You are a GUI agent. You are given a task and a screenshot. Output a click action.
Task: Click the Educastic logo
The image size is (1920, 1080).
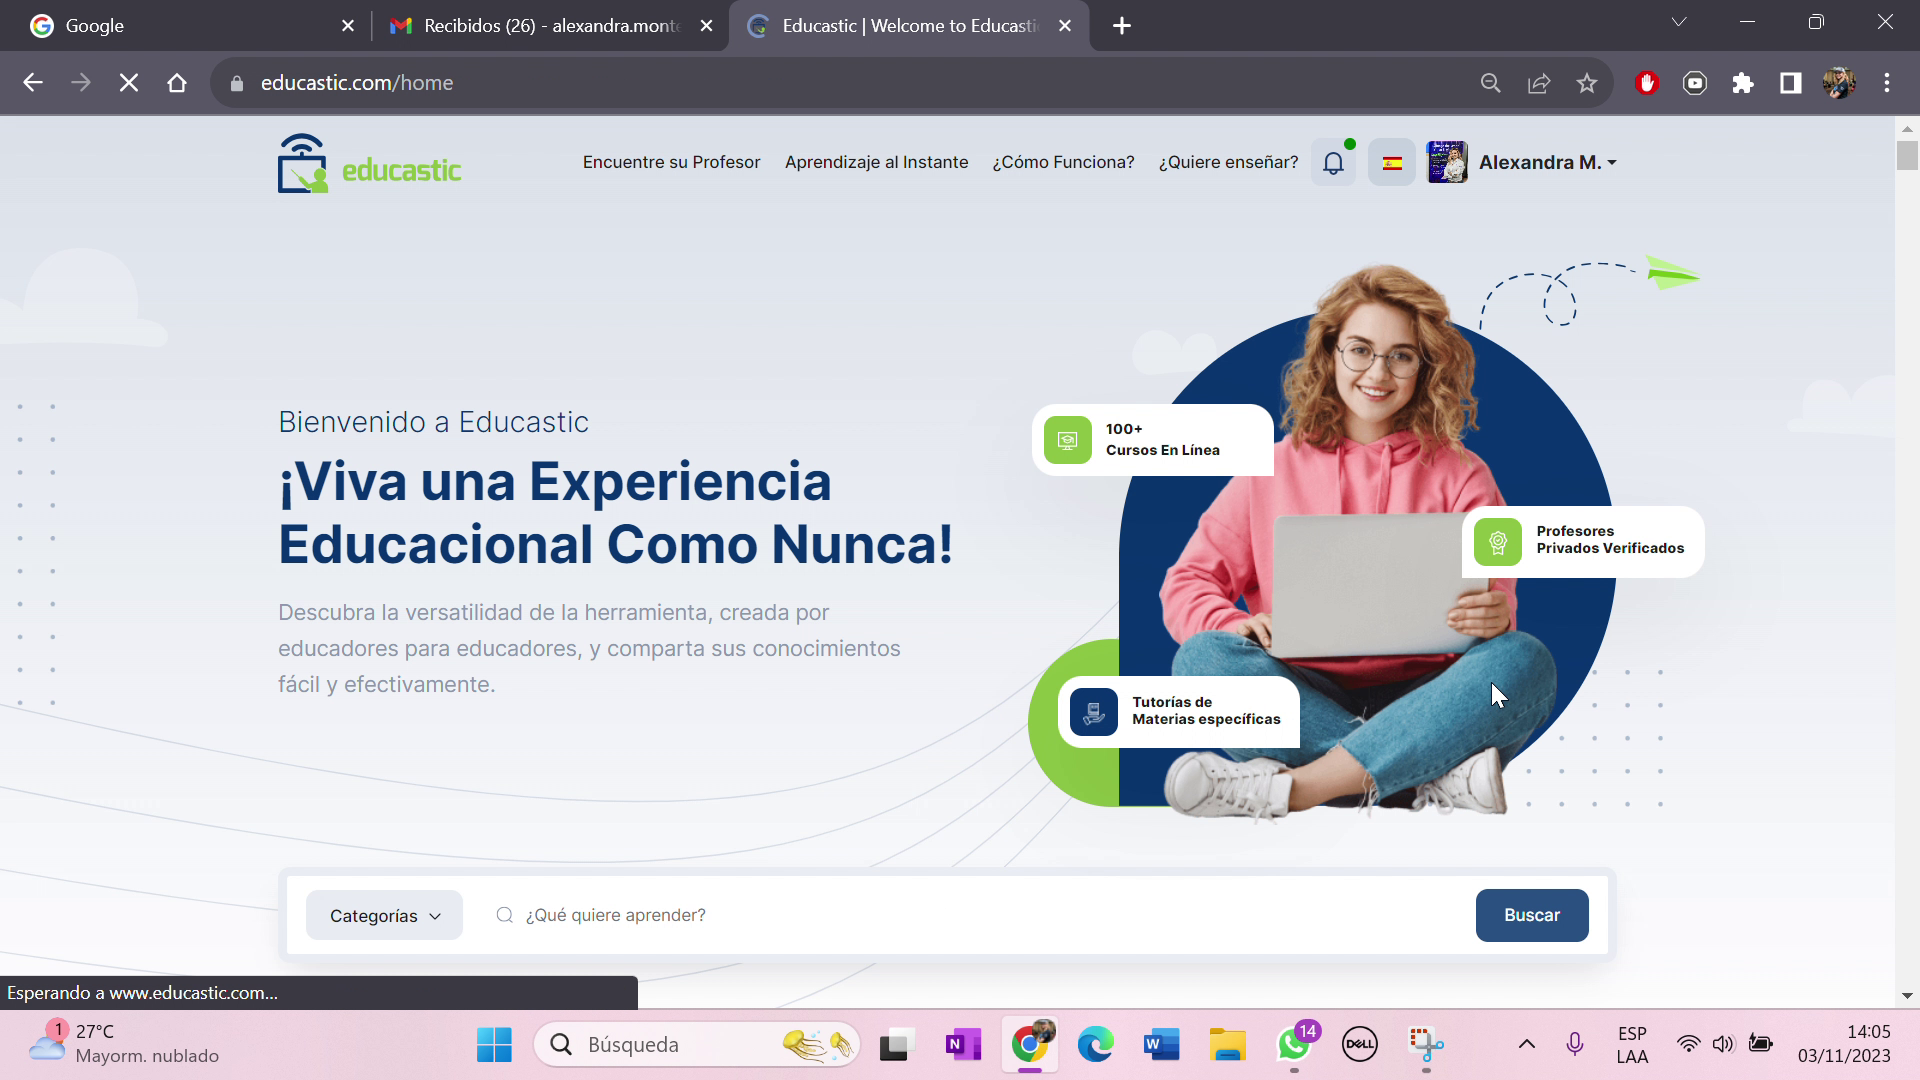point(369,163)
